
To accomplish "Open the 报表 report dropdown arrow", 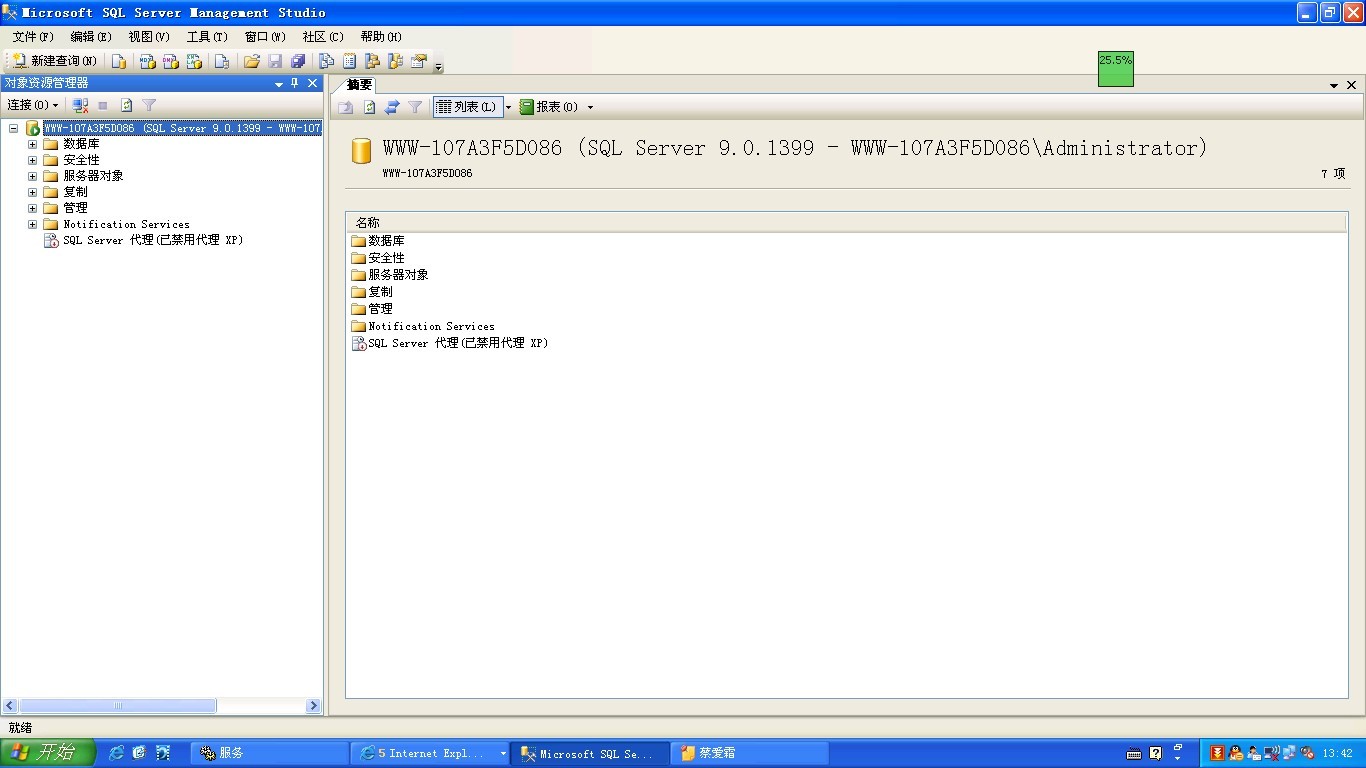I will 590,107.
